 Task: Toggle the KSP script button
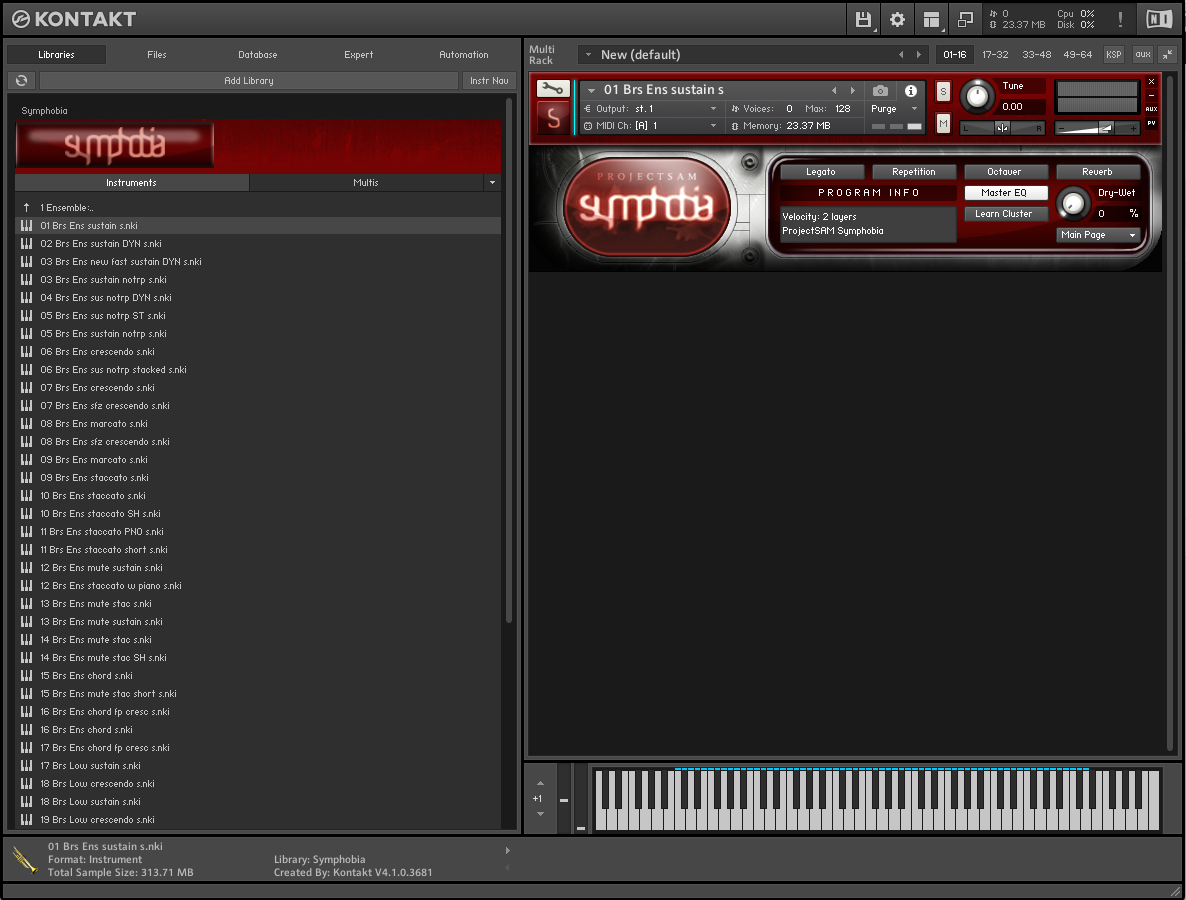click(1113, 54)
